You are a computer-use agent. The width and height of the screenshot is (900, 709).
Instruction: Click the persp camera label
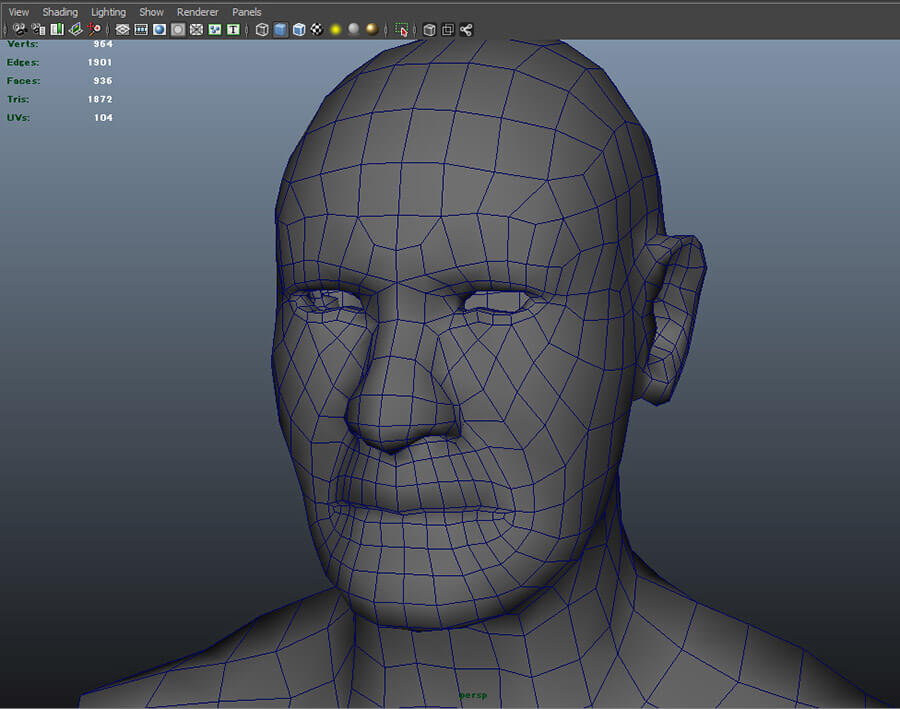pyautogui.click(x=473, y=695)
